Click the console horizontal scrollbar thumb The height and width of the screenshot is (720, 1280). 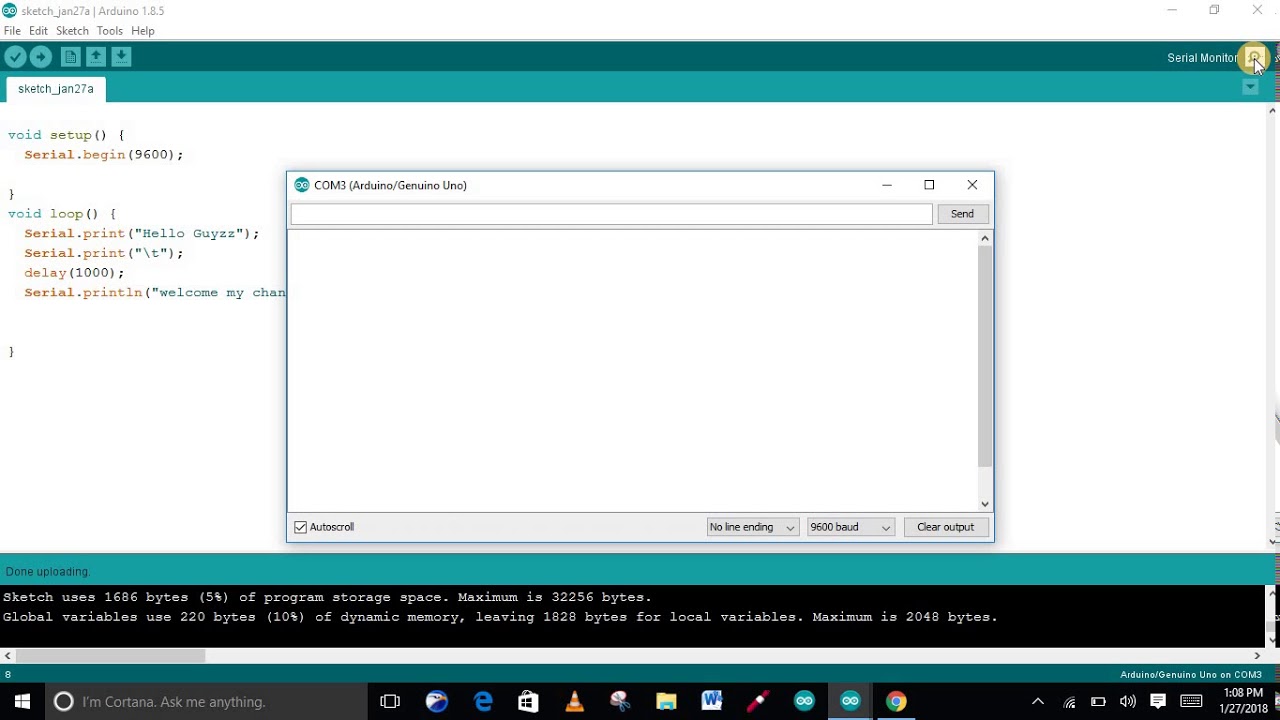(x=111, y=656)
